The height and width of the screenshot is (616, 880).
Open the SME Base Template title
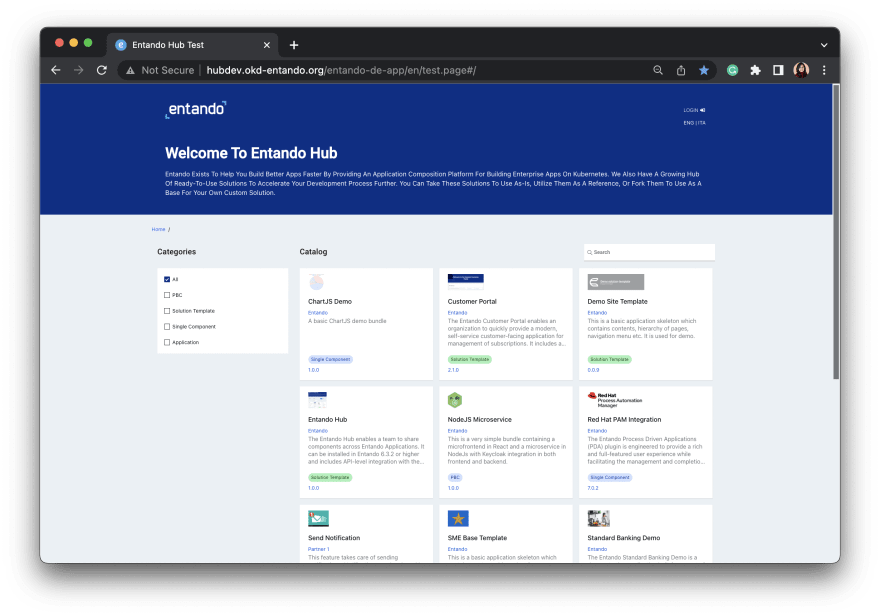[477, 538]
